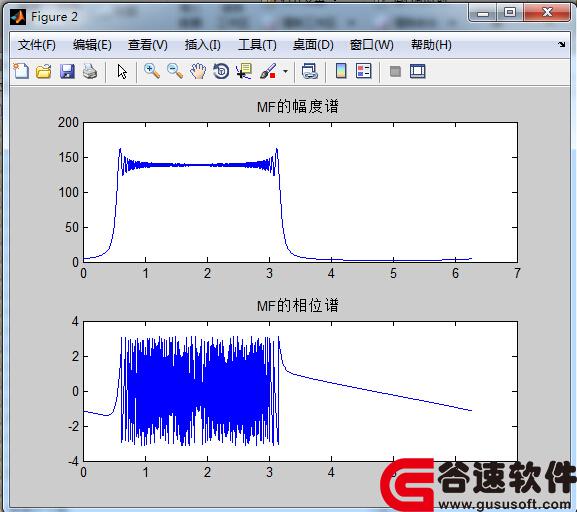Select the Rotate 3D tool
Image resolution: width=577 pixels, height=512 pixels.
(x=221, y=71)
